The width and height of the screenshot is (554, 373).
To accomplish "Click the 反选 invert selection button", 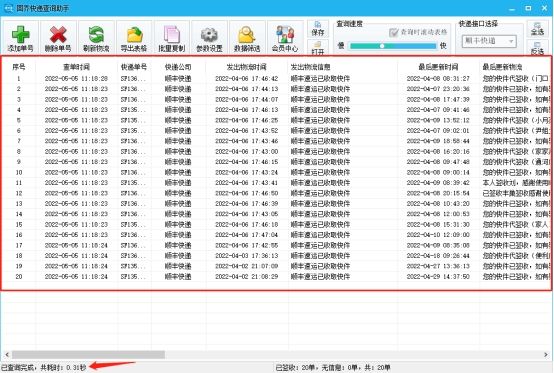I will (x=537, y=48).
